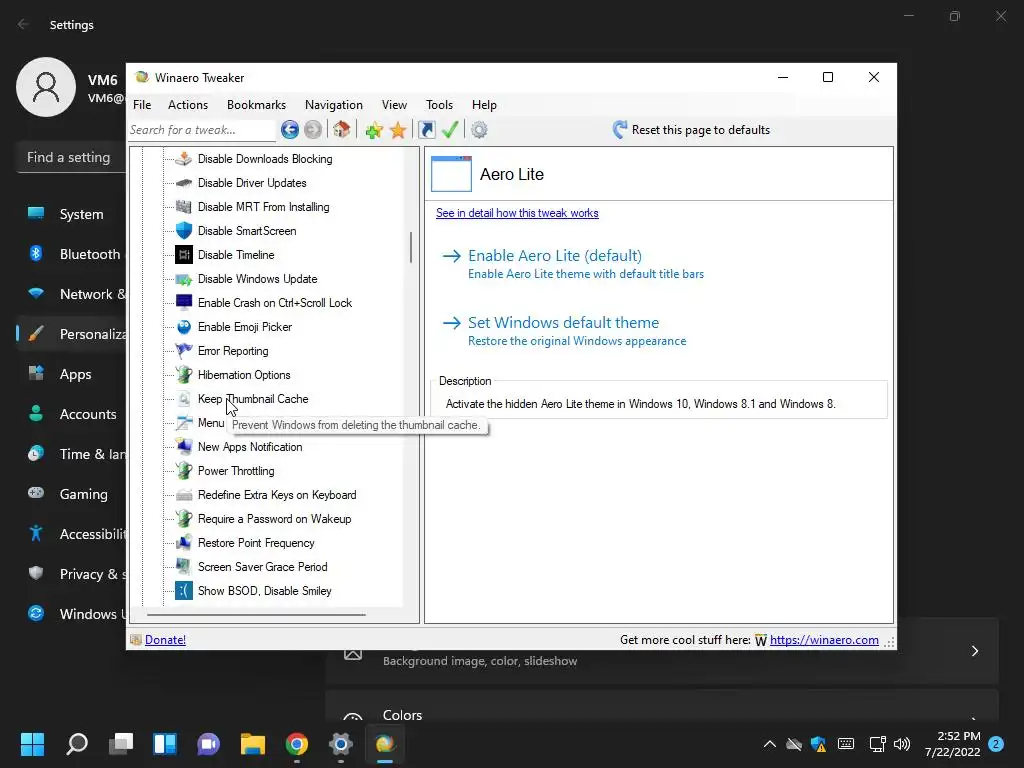
Task: Open Apps in Settings sidebar
Action: [71, 374]
